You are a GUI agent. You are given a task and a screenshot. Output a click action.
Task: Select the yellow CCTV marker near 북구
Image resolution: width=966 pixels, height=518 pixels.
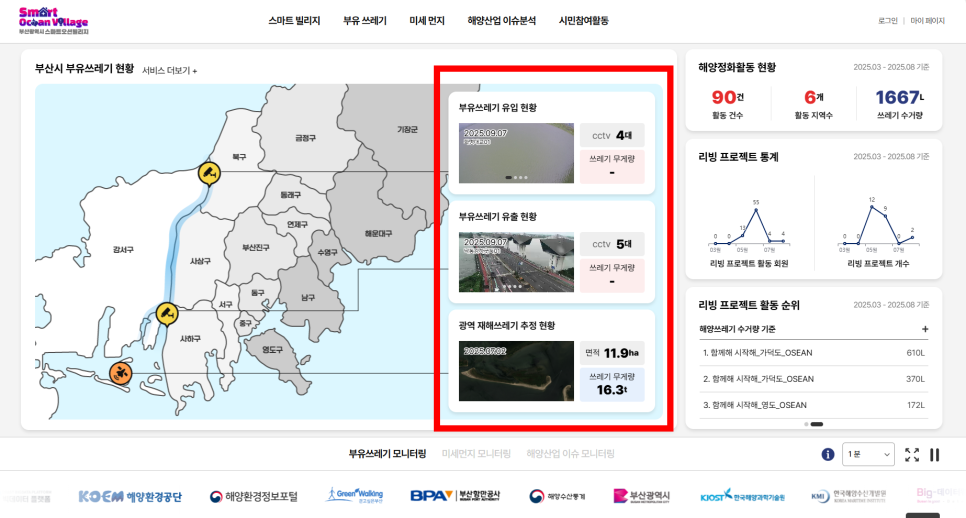(x=209, y=173)
